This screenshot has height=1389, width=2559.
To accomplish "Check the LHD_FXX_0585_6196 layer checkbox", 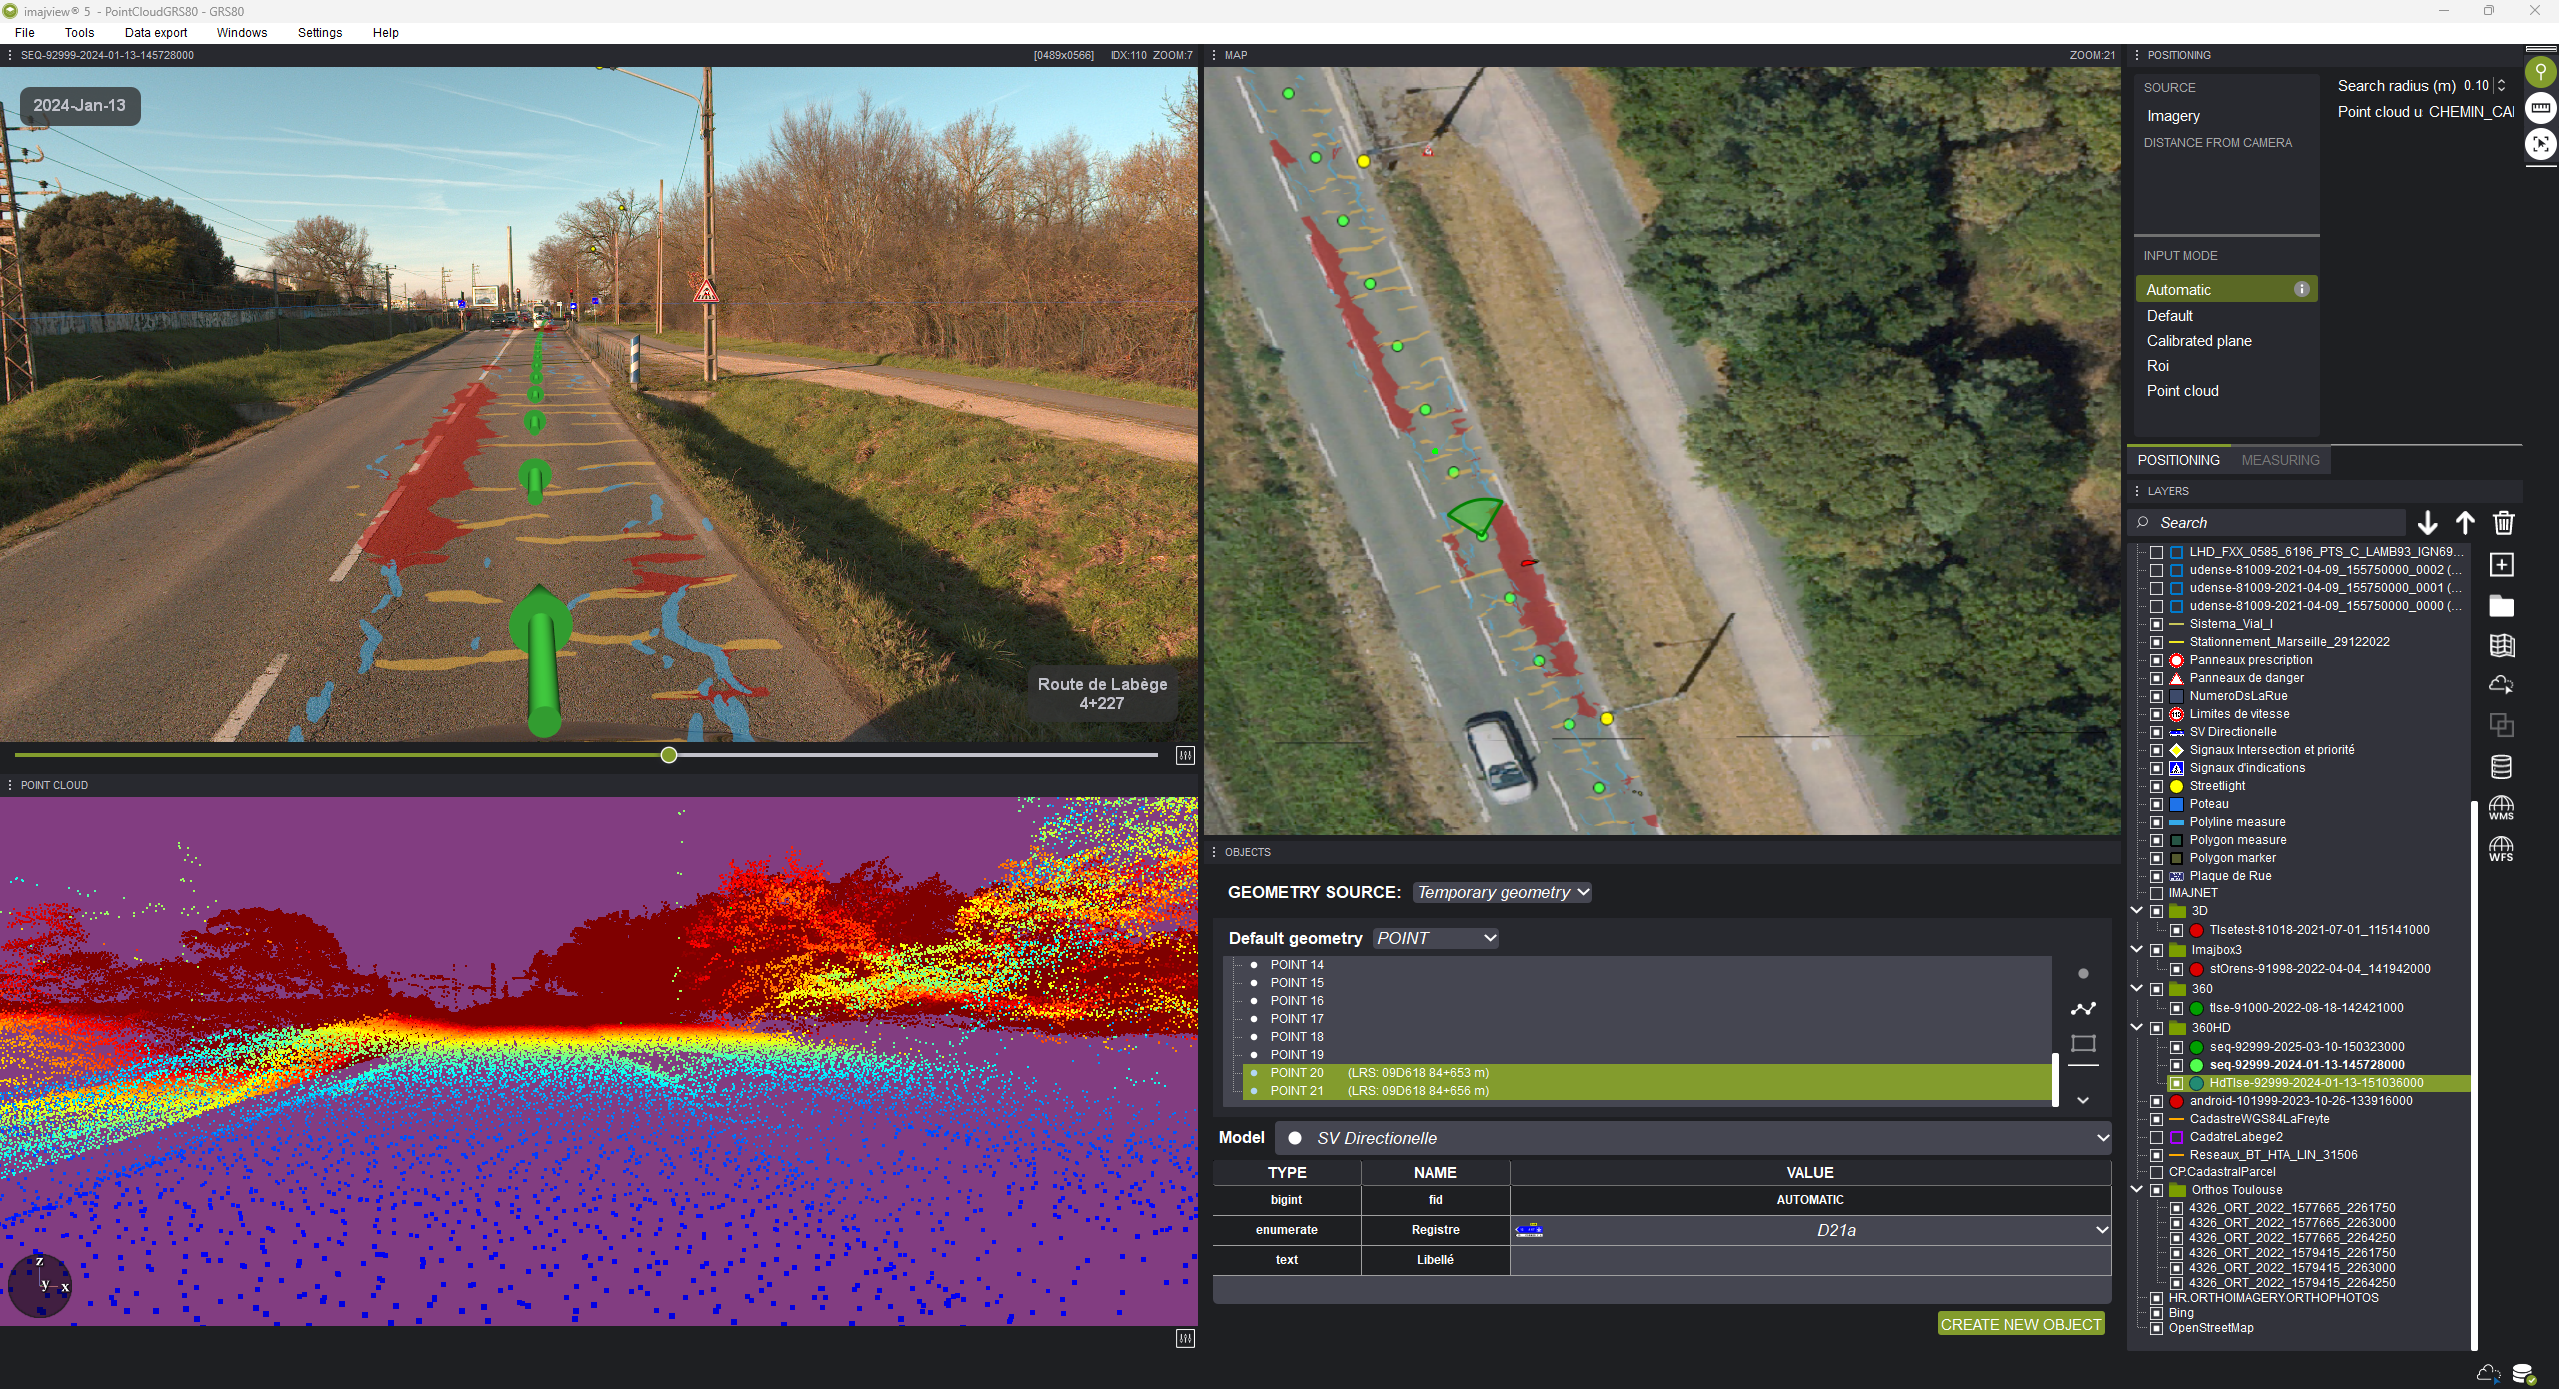I will click(x=2156, y=552).
